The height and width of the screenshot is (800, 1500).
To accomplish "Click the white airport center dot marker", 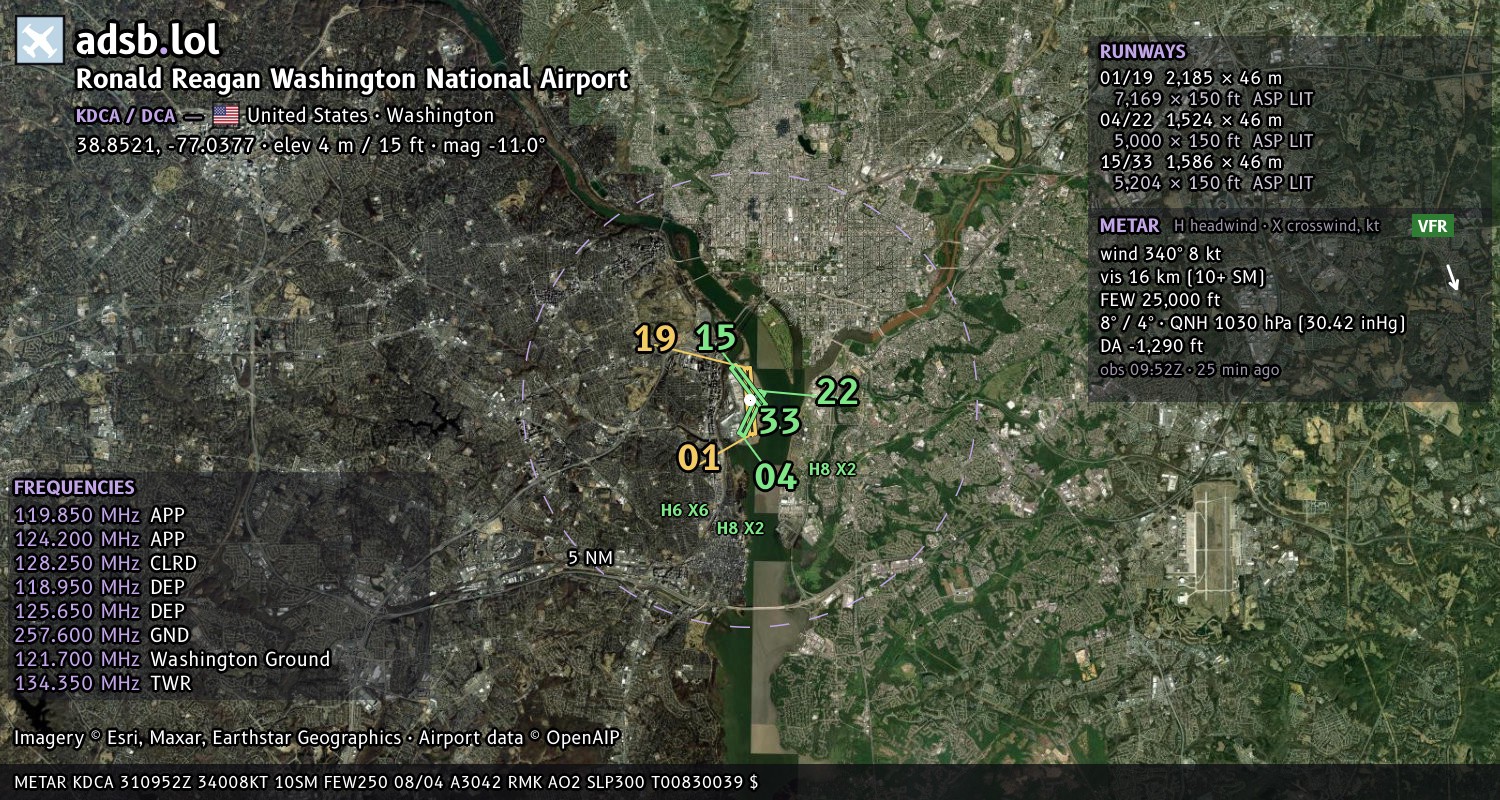I will pyautogui.click(x=750, y=400).
